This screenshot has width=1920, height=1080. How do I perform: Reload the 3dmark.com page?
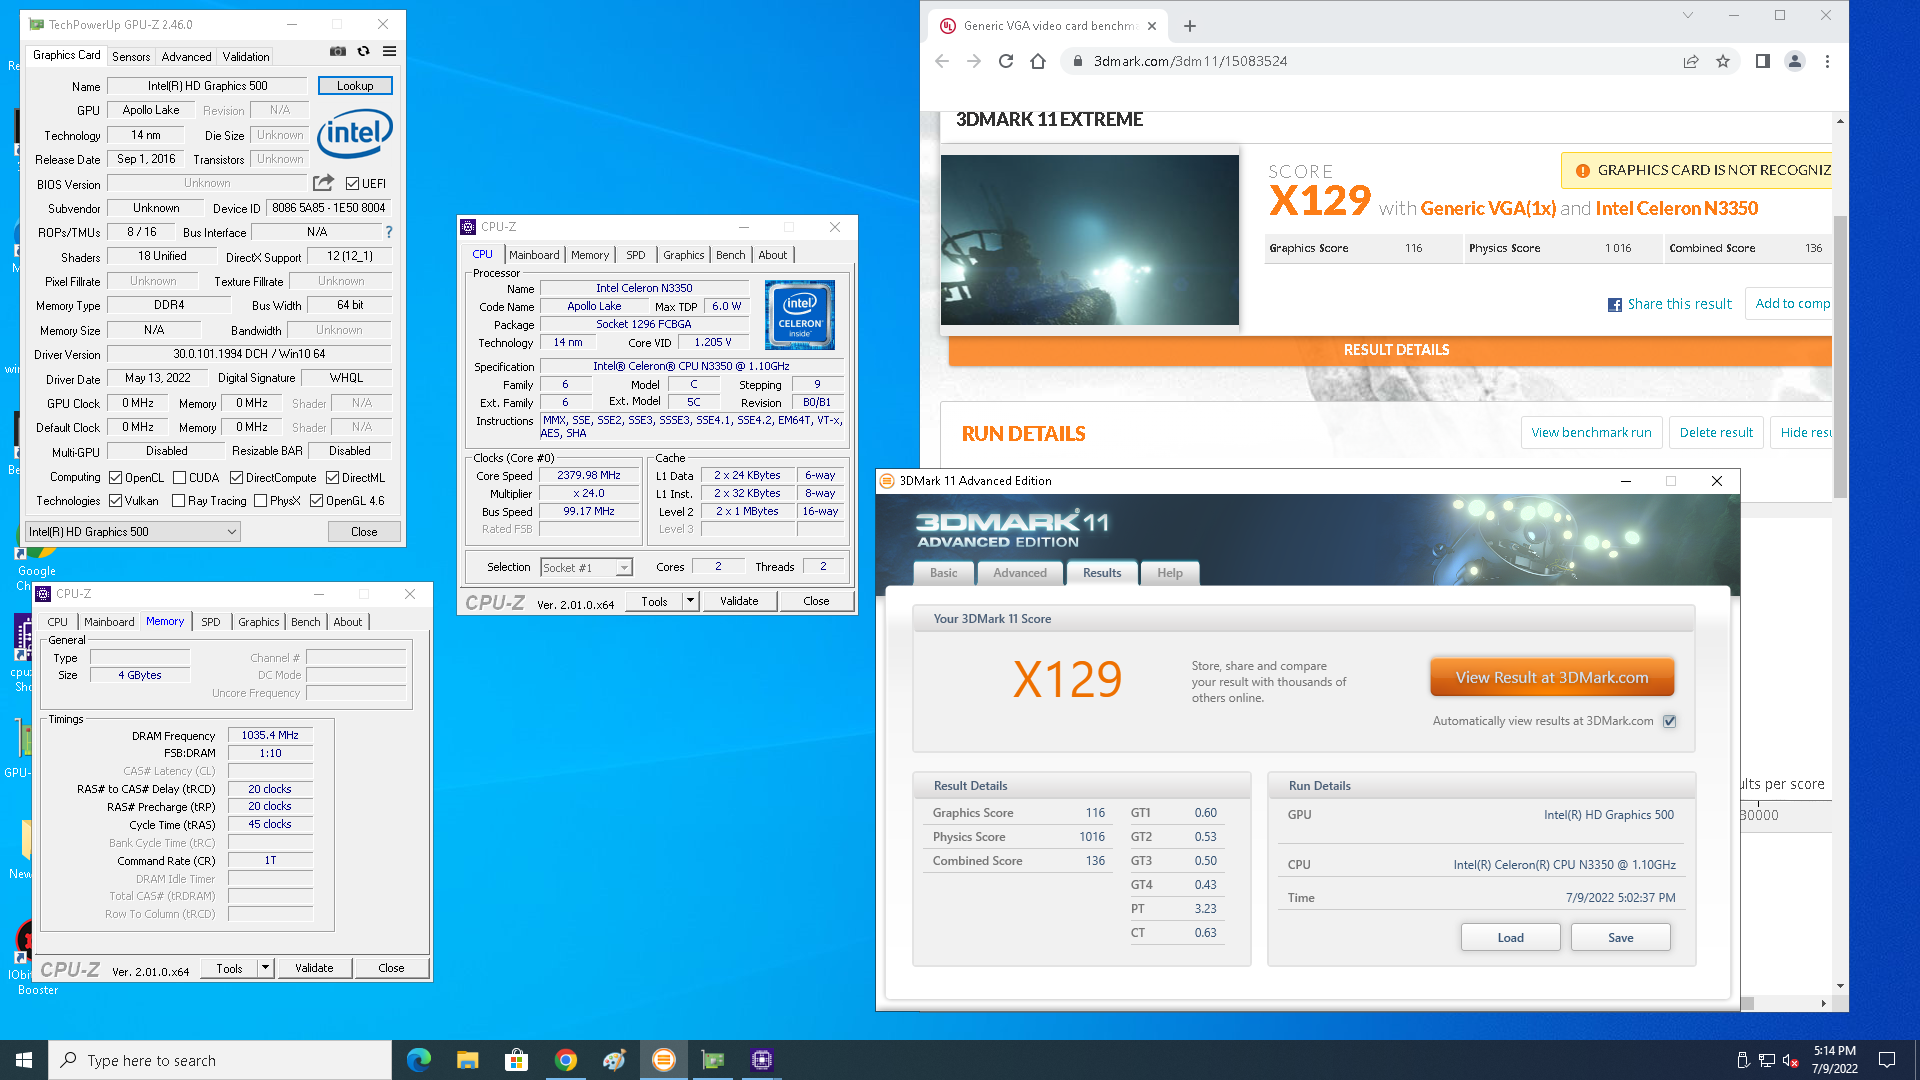[x=1006, y=61]
